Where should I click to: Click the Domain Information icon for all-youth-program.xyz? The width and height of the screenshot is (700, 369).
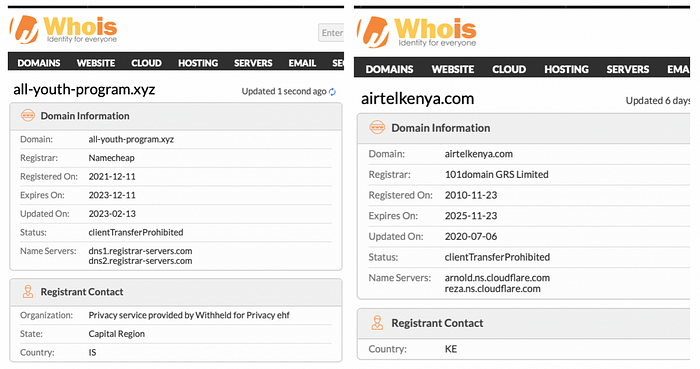28,116
